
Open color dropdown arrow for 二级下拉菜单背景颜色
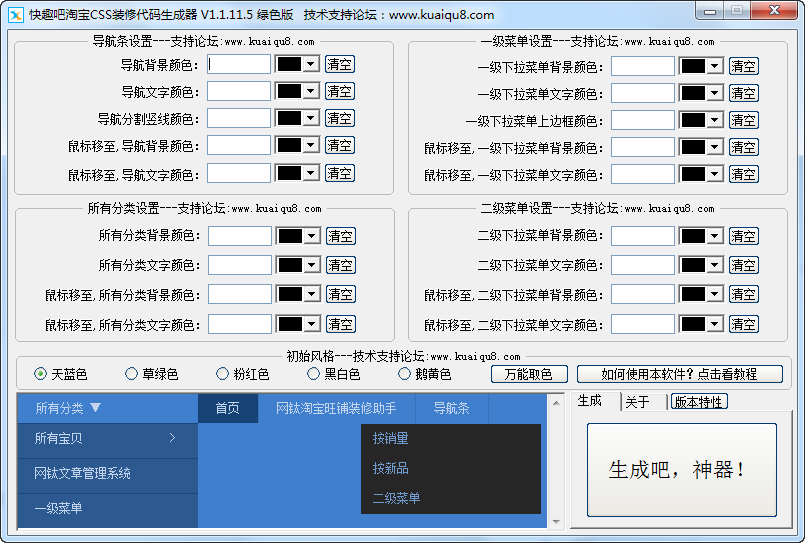[715, 236]
